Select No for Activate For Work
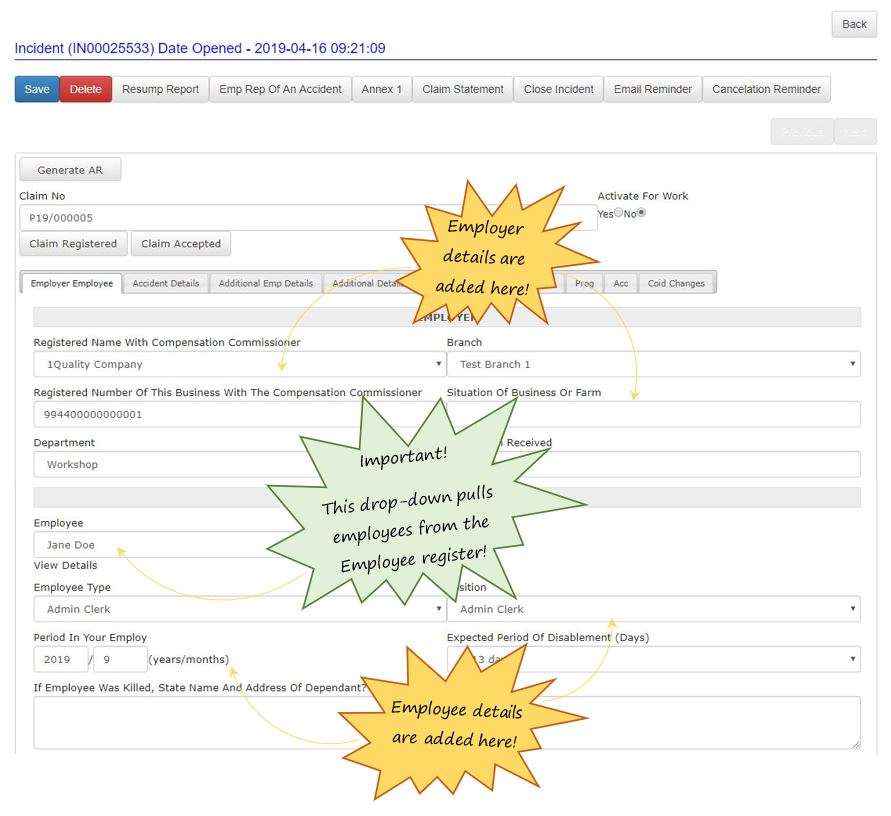891x816 pixels. (x=641, y=213)
